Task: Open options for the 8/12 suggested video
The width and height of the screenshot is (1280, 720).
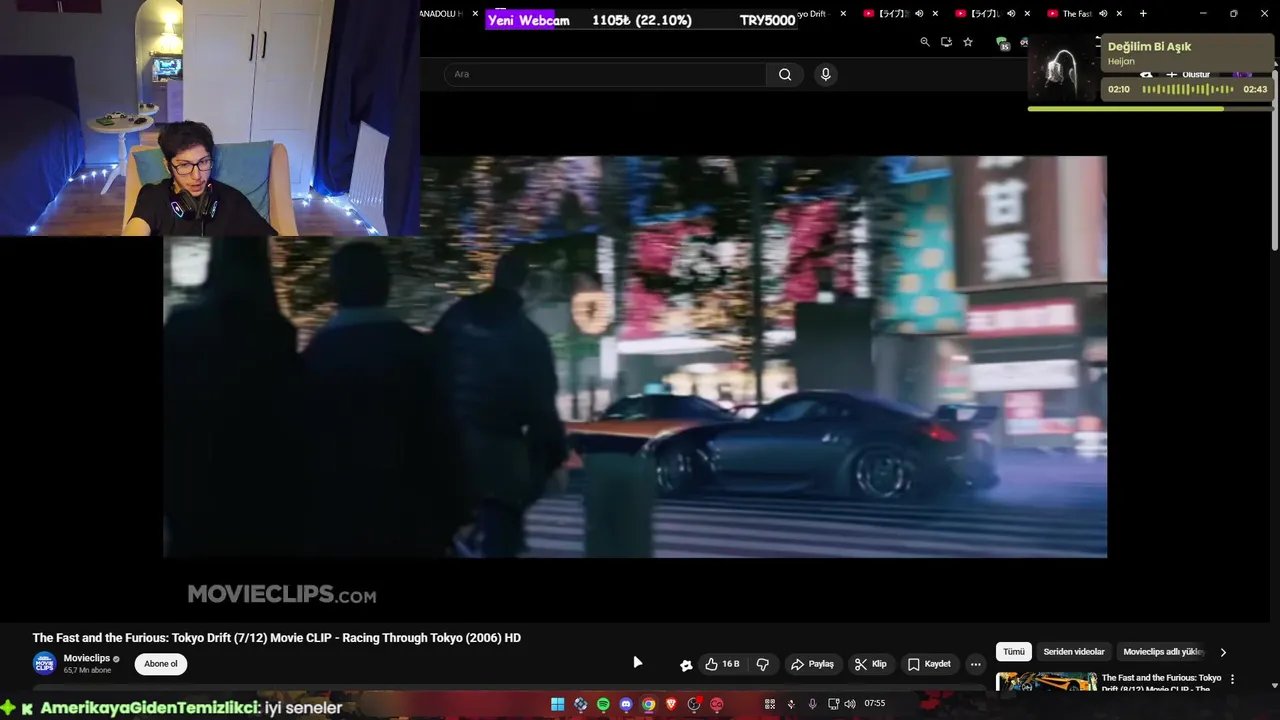Action: click(1232, 679)
